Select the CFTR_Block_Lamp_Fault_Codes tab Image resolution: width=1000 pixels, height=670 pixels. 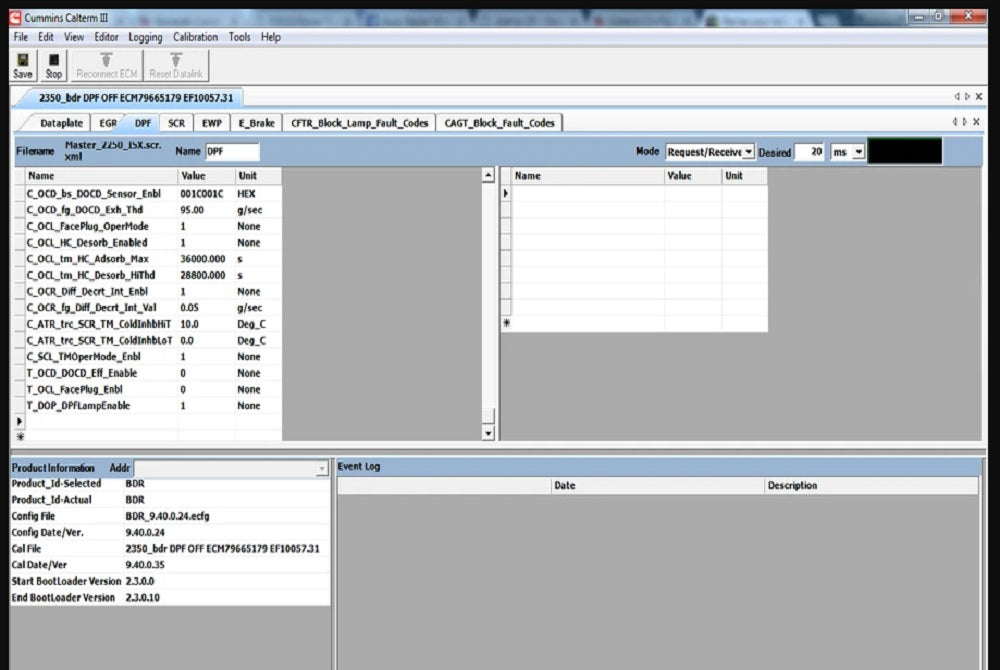coord(359,123)
